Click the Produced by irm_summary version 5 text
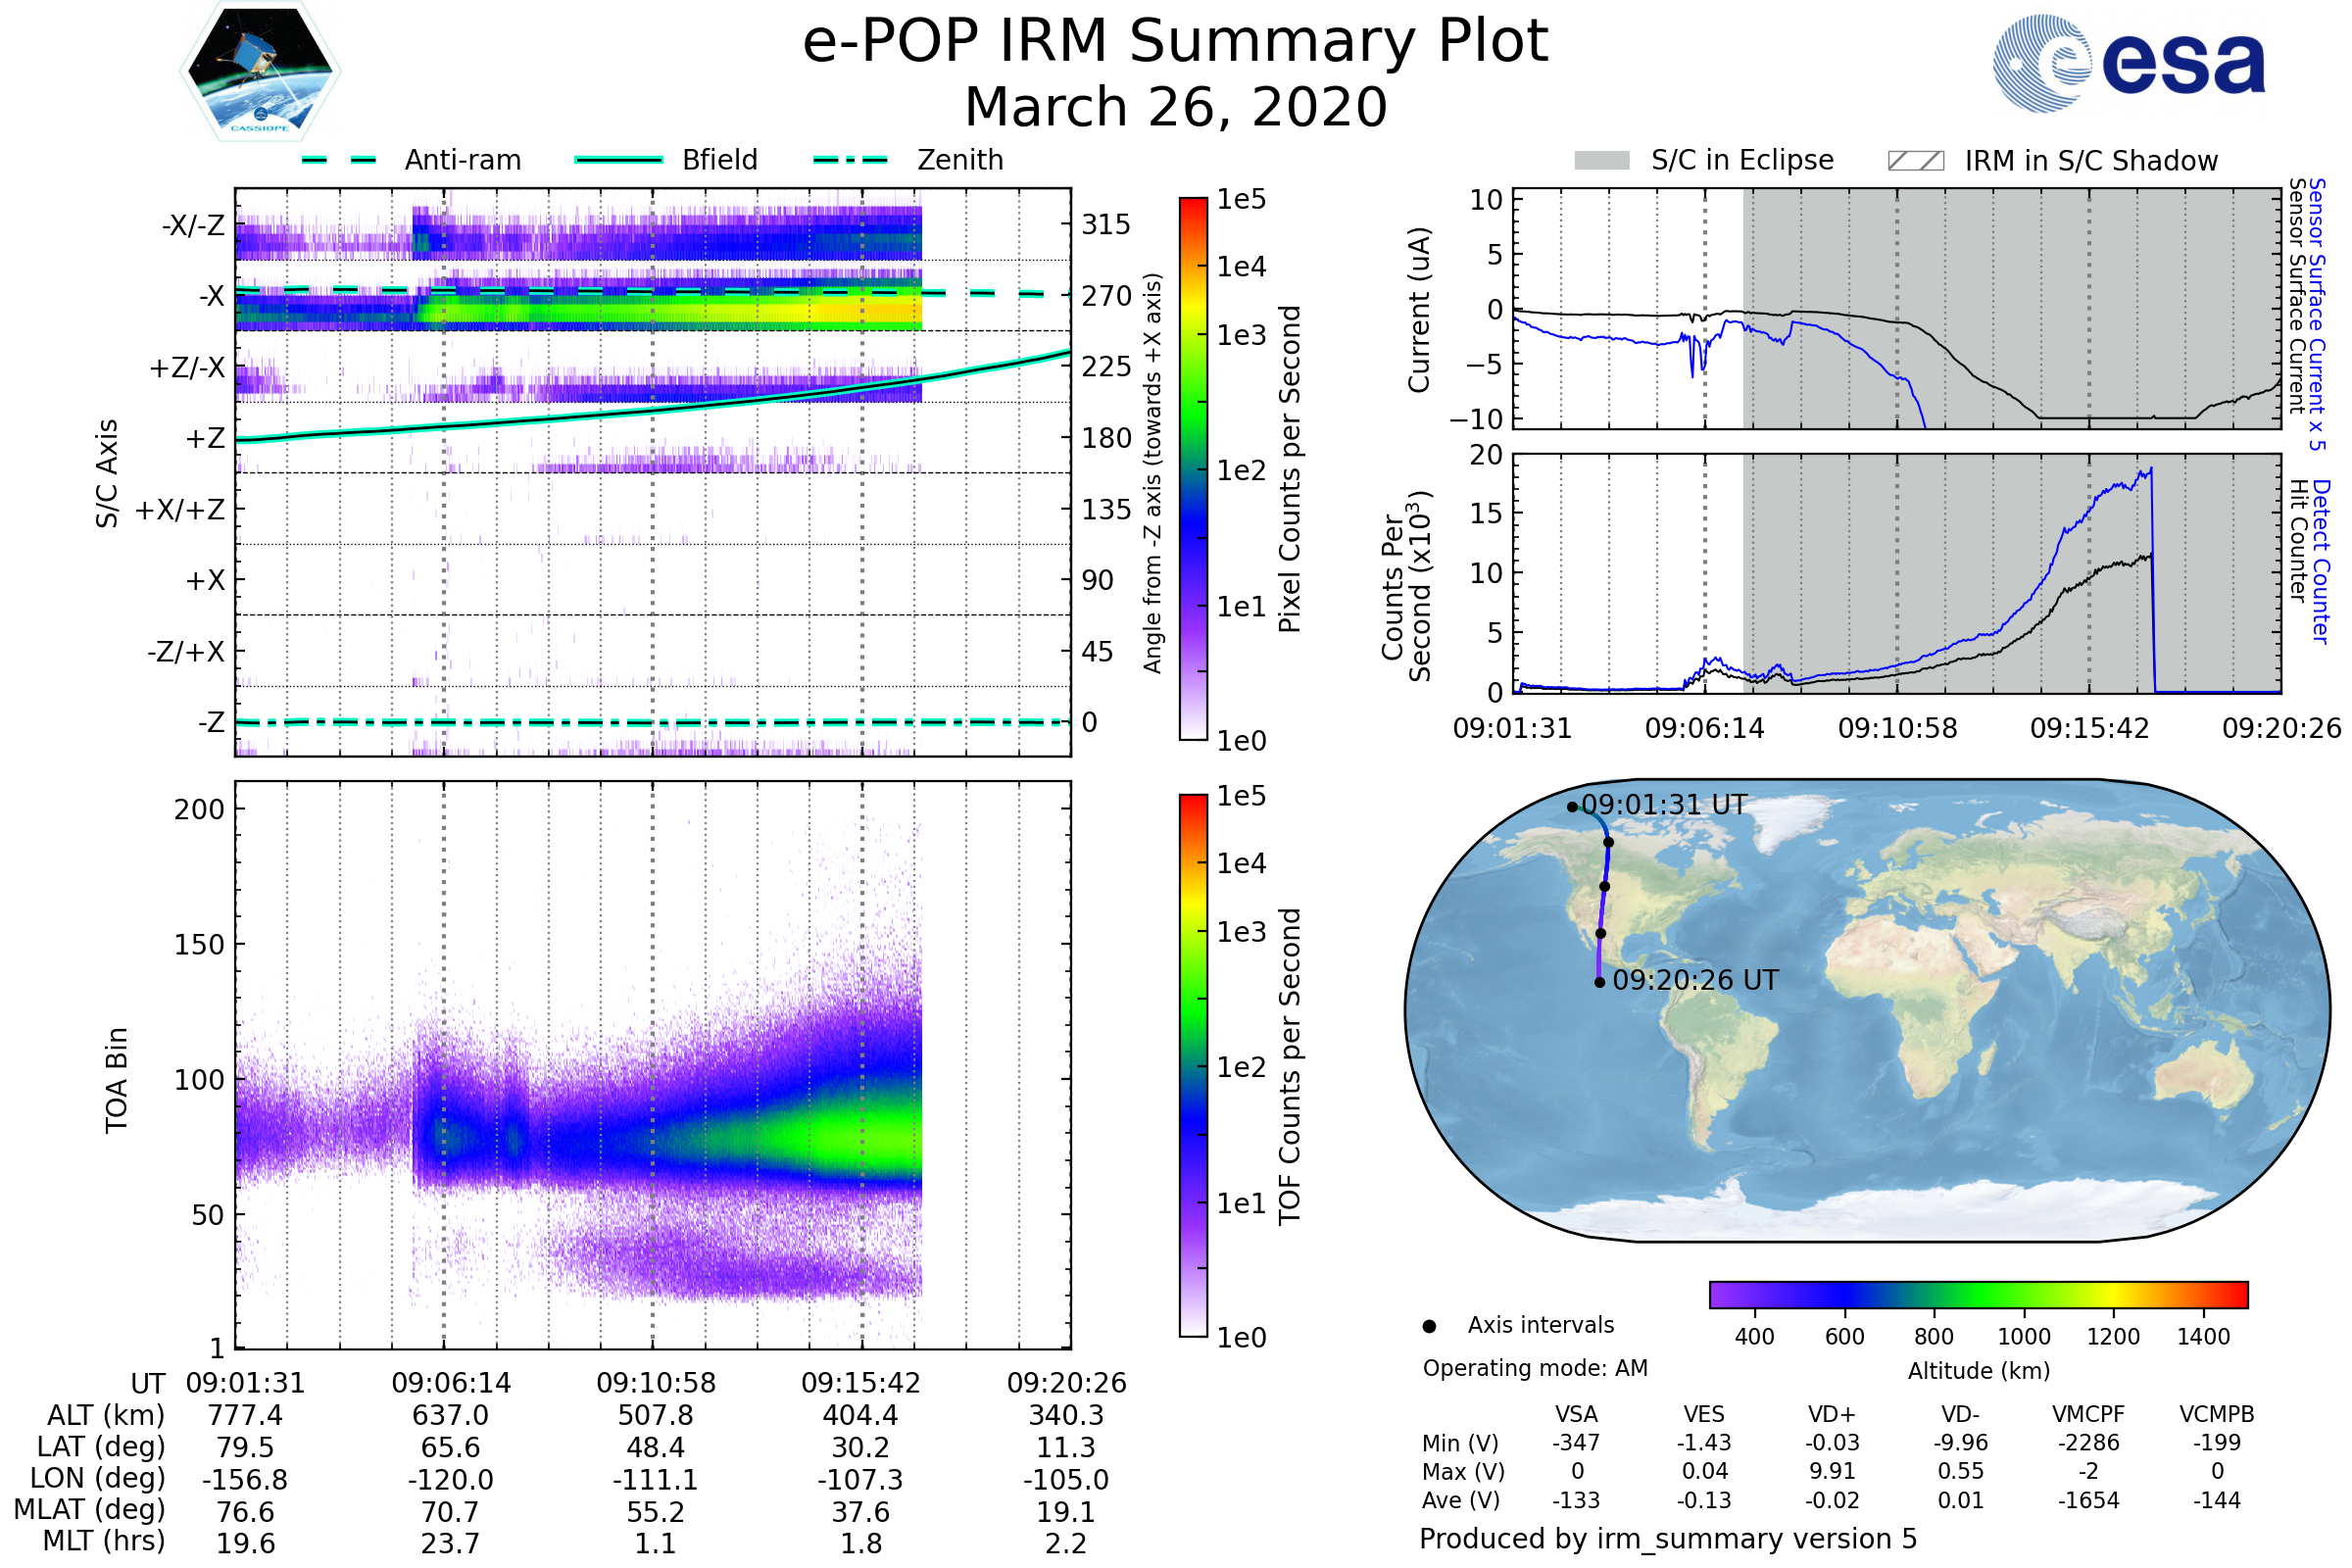 (x=1668, y=1539)
